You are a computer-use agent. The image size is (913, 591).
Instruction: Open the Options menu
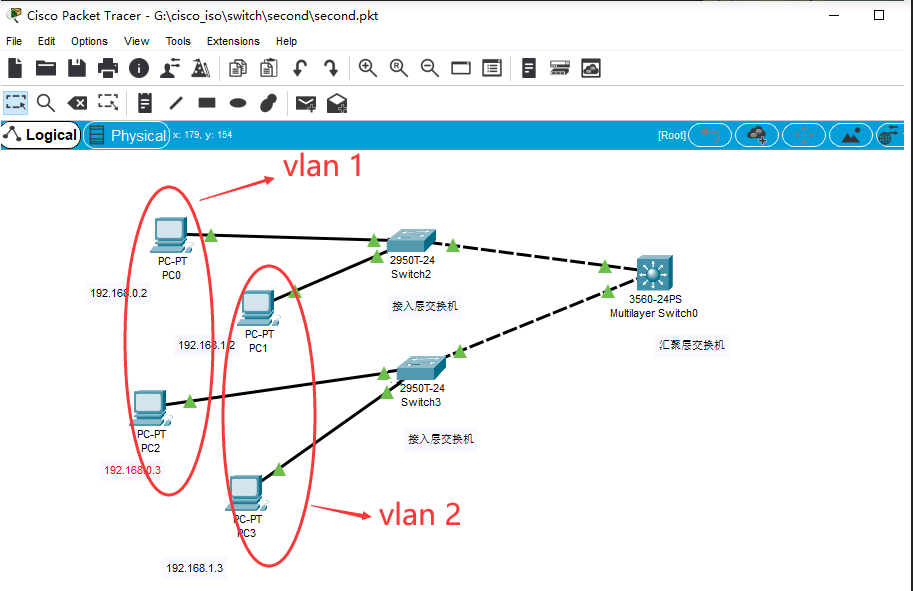point(89,41)
